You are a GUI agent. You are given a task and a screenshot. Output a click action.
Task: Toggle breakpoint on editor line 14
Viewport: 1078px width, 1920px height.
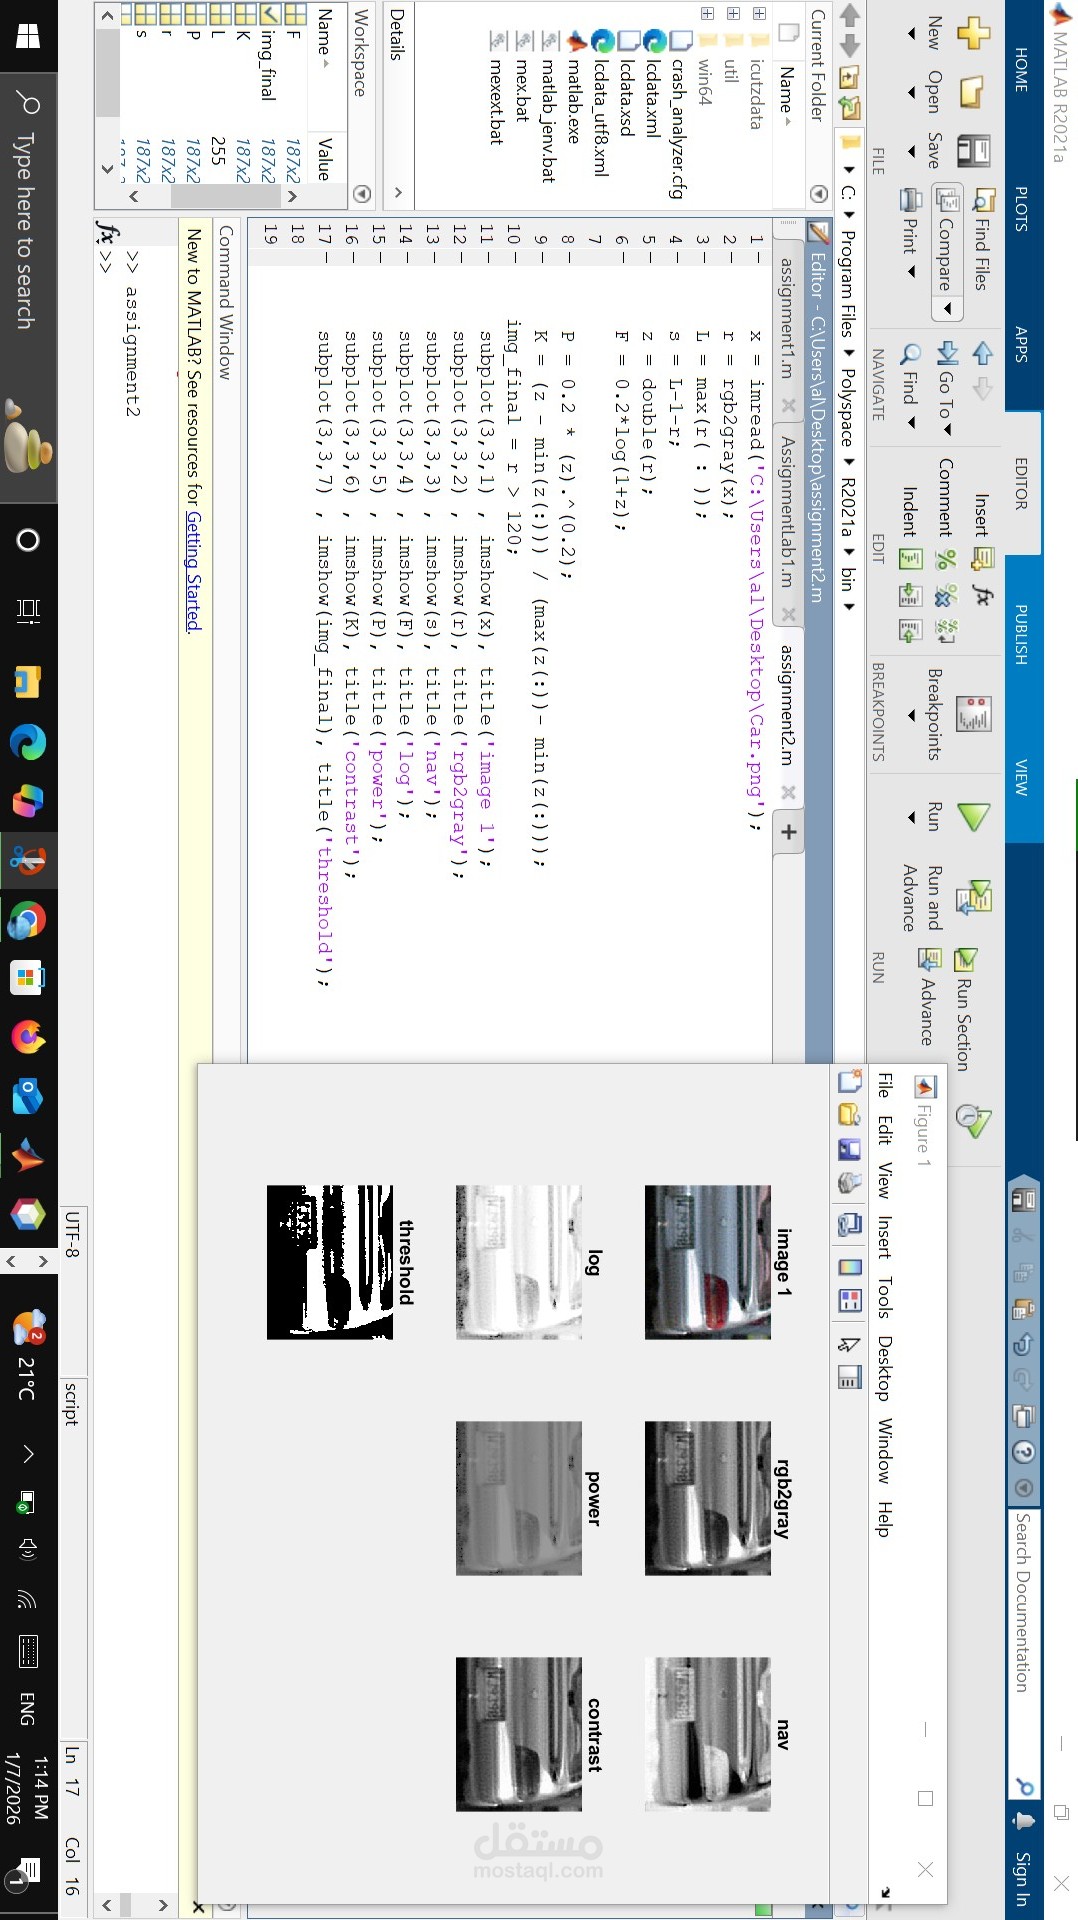(404, 257)
